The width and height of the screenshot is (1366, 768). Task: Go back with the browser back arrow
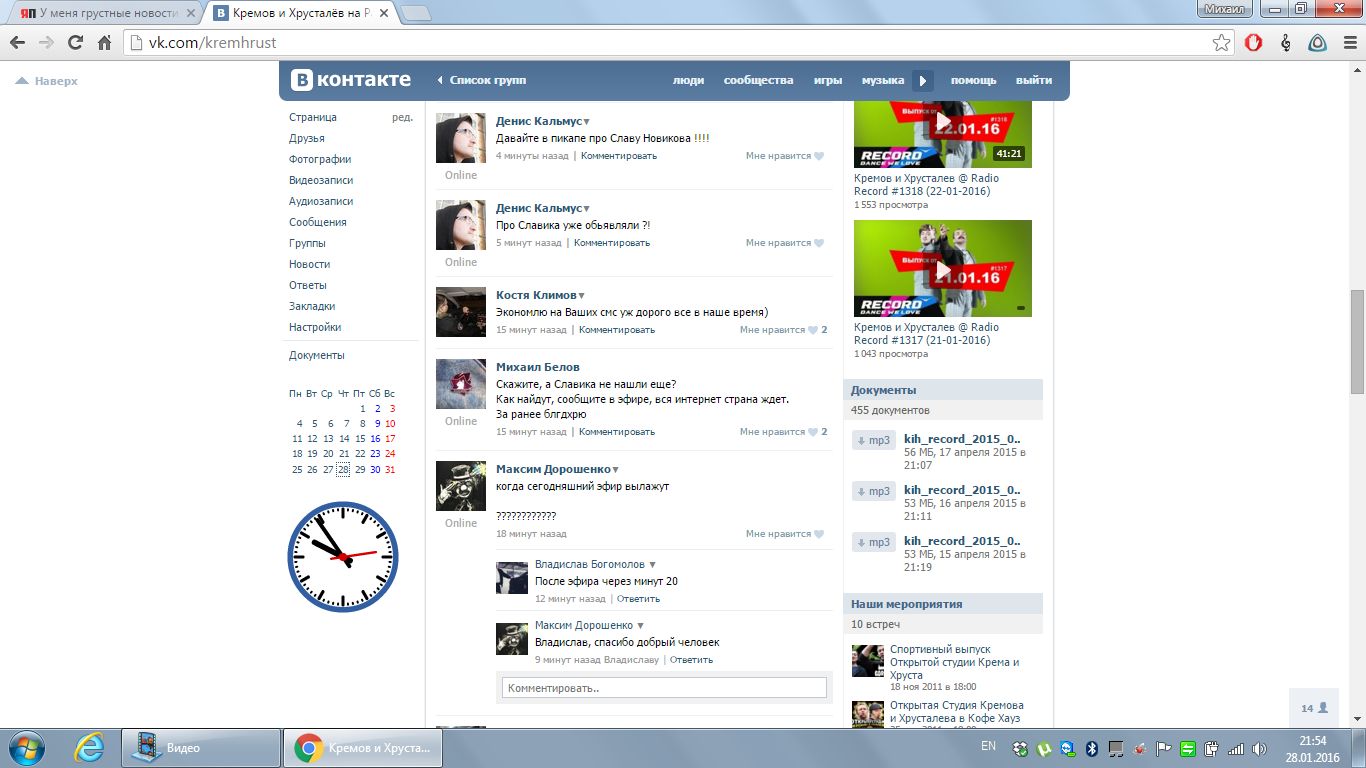[17, 43]
